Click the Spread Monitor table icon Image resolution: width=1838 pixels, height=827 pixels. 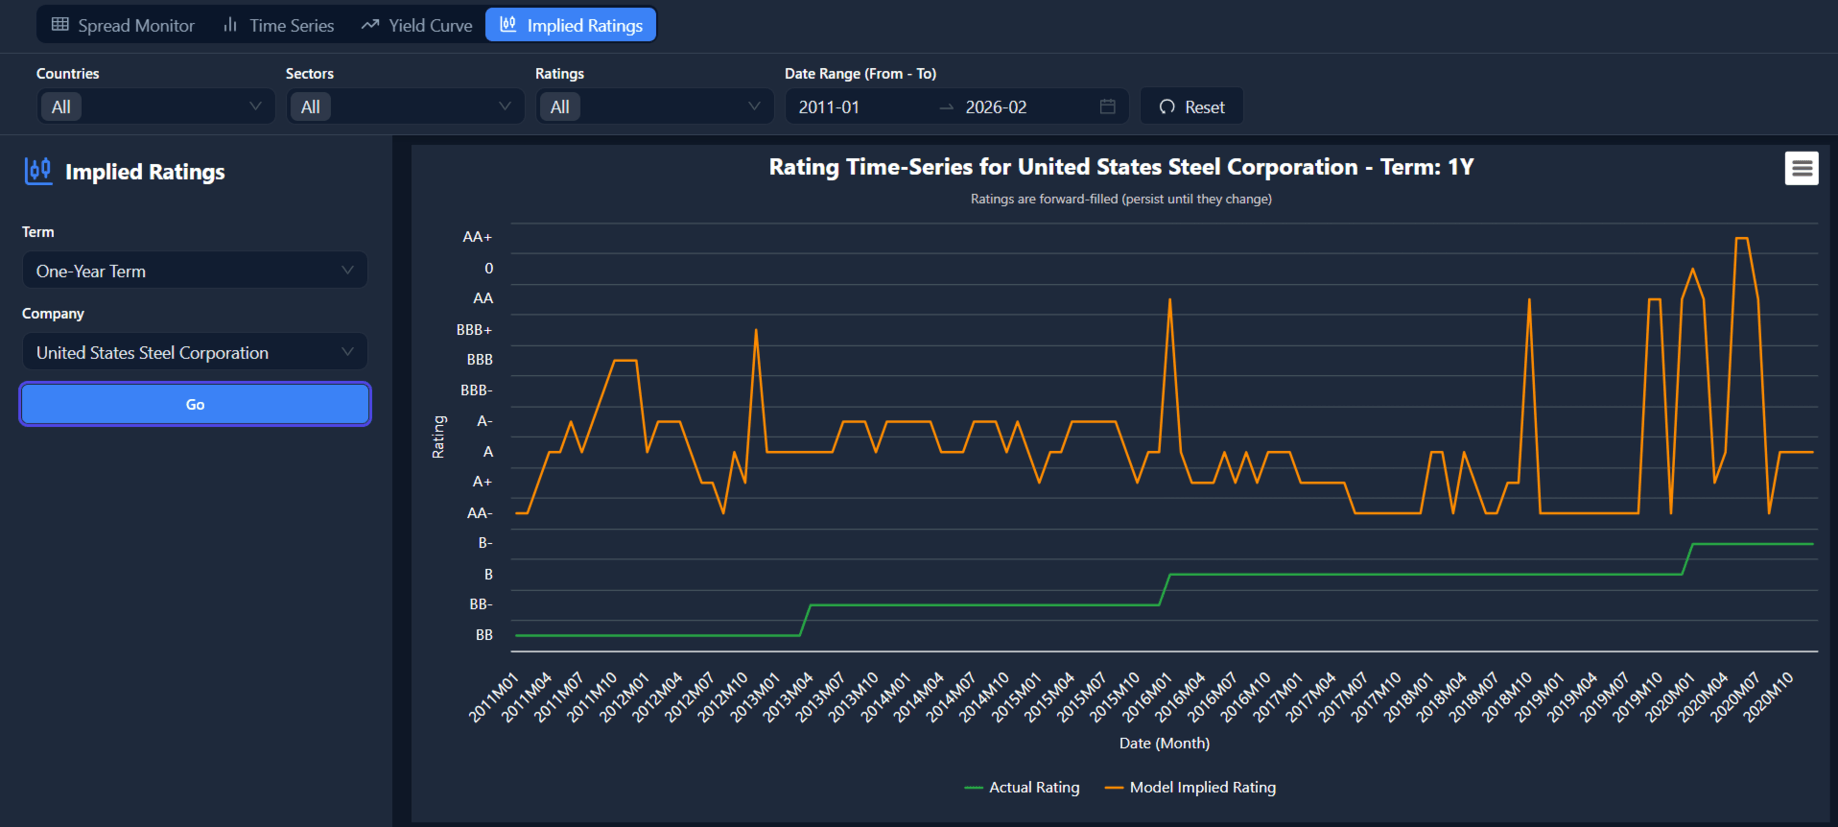(x=60, y=25)
